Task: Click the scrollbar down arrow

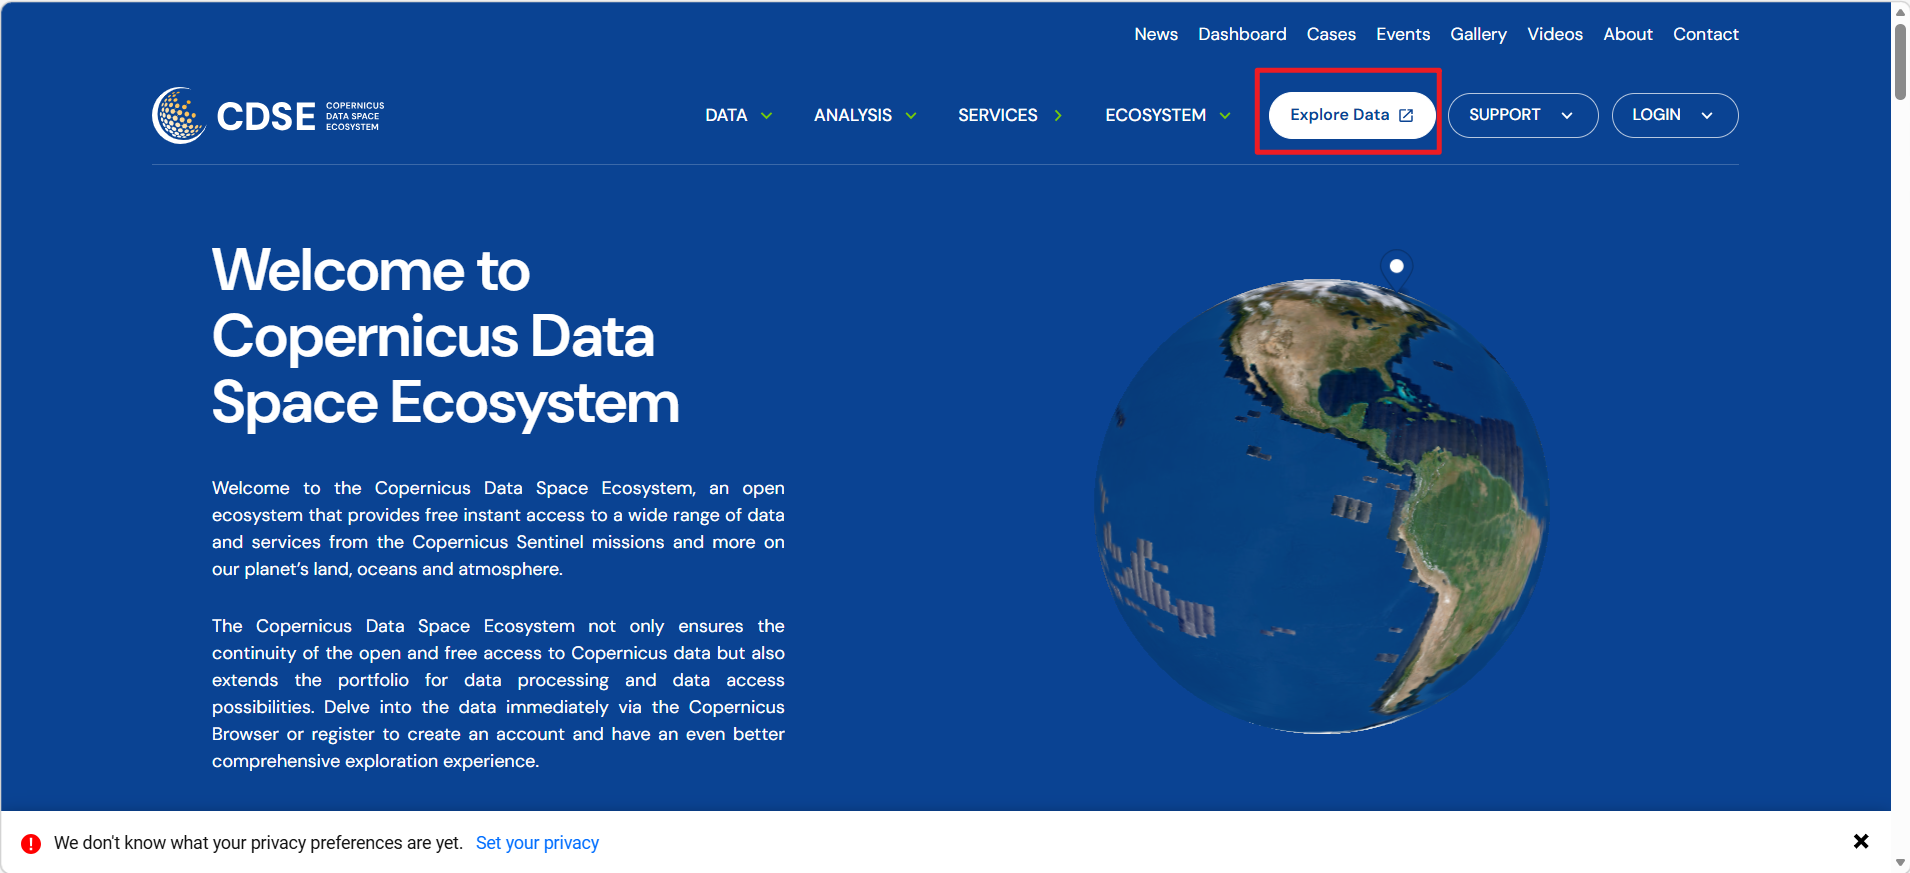Action: tap(1900, 862)
